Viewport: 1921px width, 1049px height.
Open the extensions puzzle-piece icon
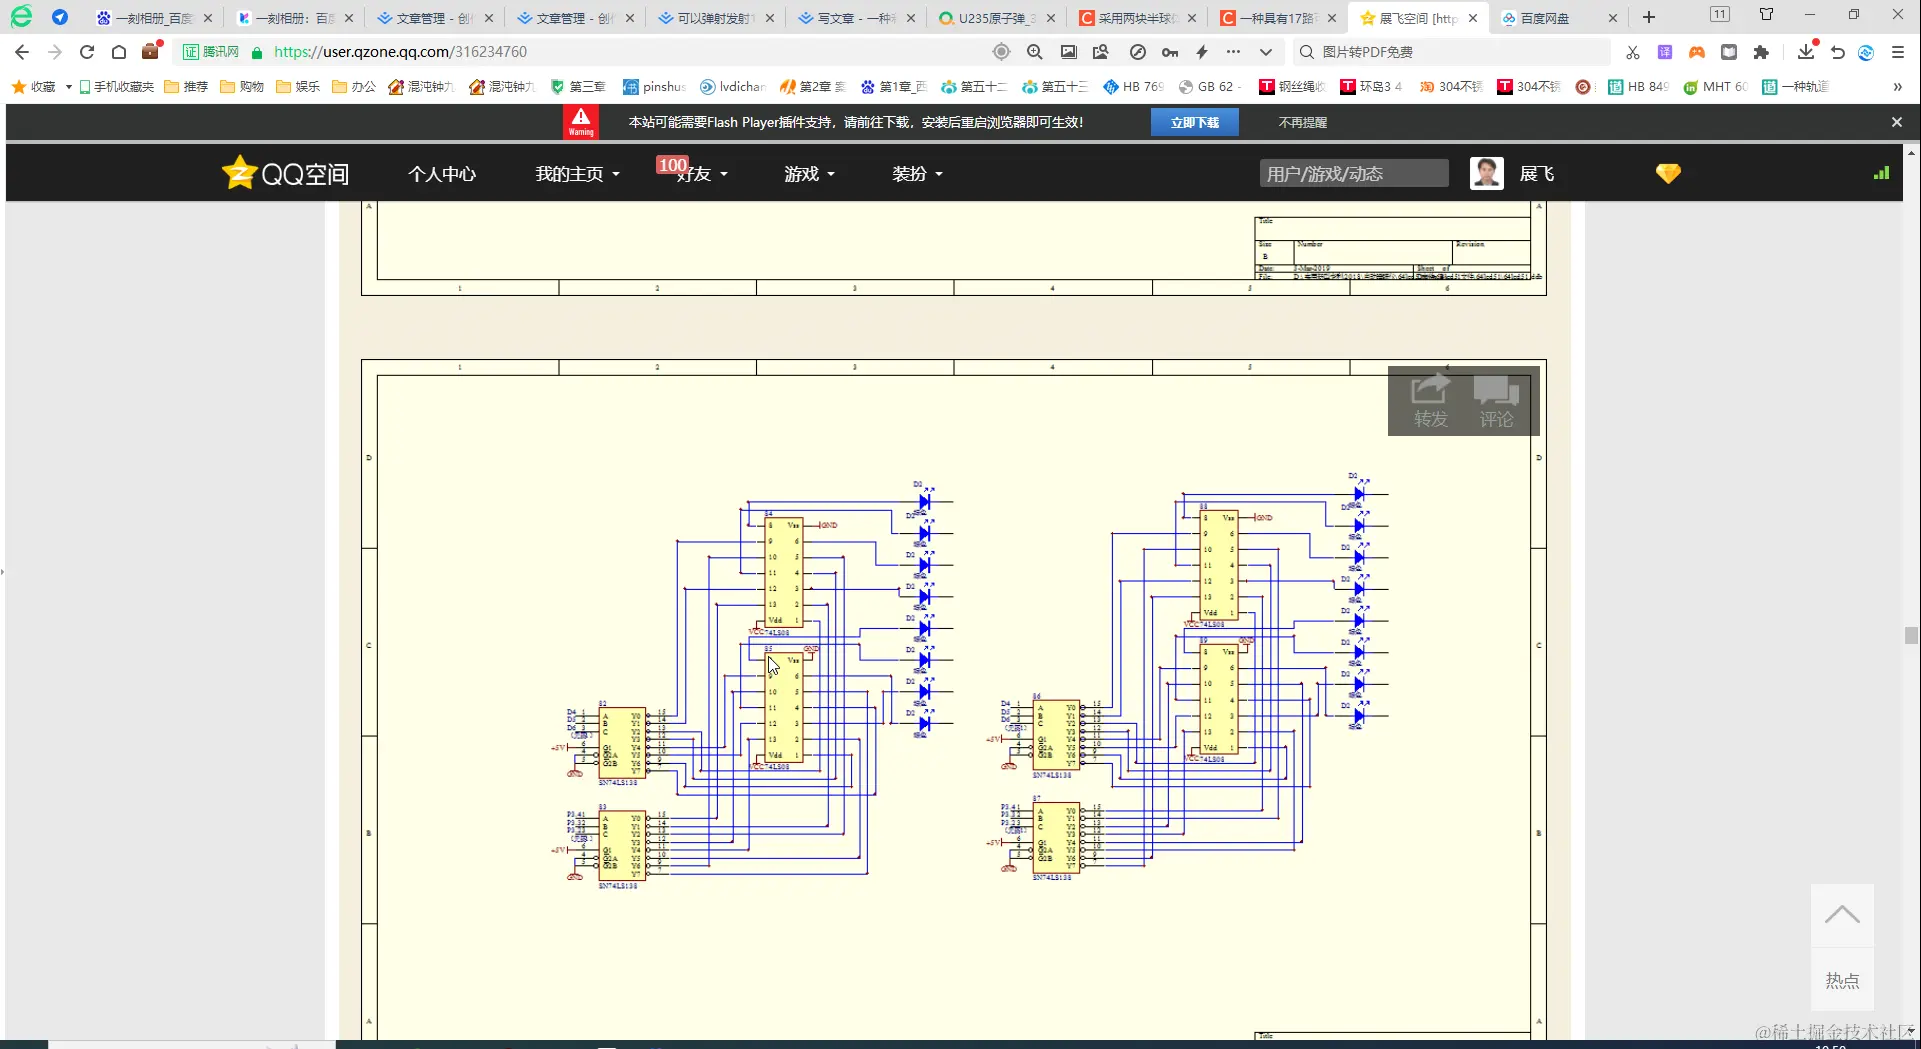1761,52
